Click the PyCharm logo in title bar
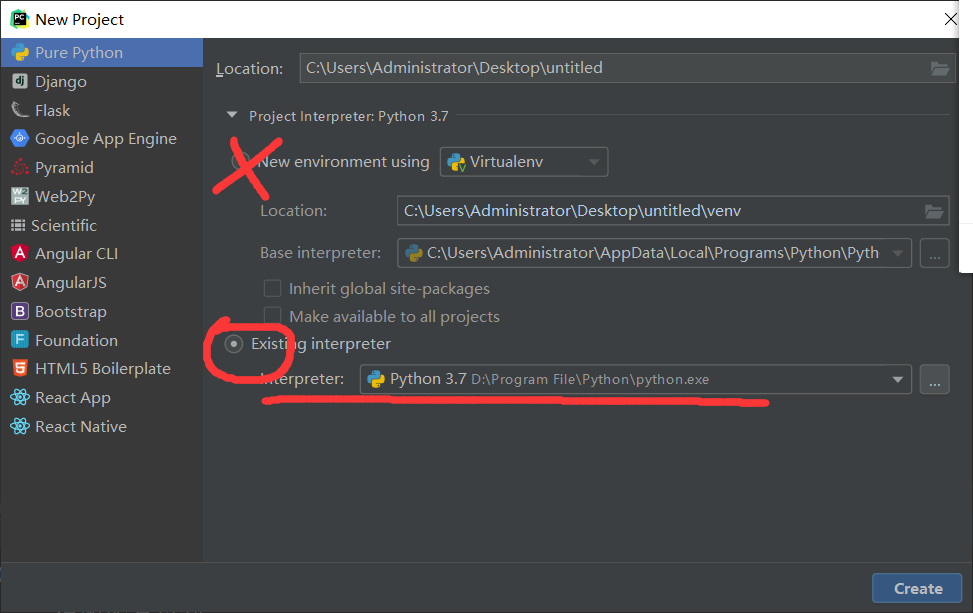Screen dimensions: 973x613 (x=20, y=19)
